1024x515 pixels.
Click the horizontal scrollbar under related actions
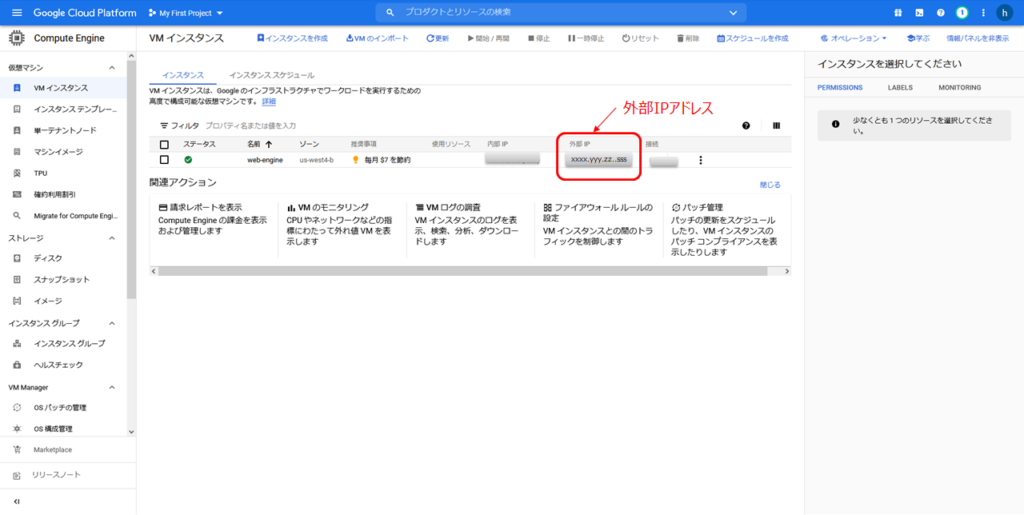[470, 270]
